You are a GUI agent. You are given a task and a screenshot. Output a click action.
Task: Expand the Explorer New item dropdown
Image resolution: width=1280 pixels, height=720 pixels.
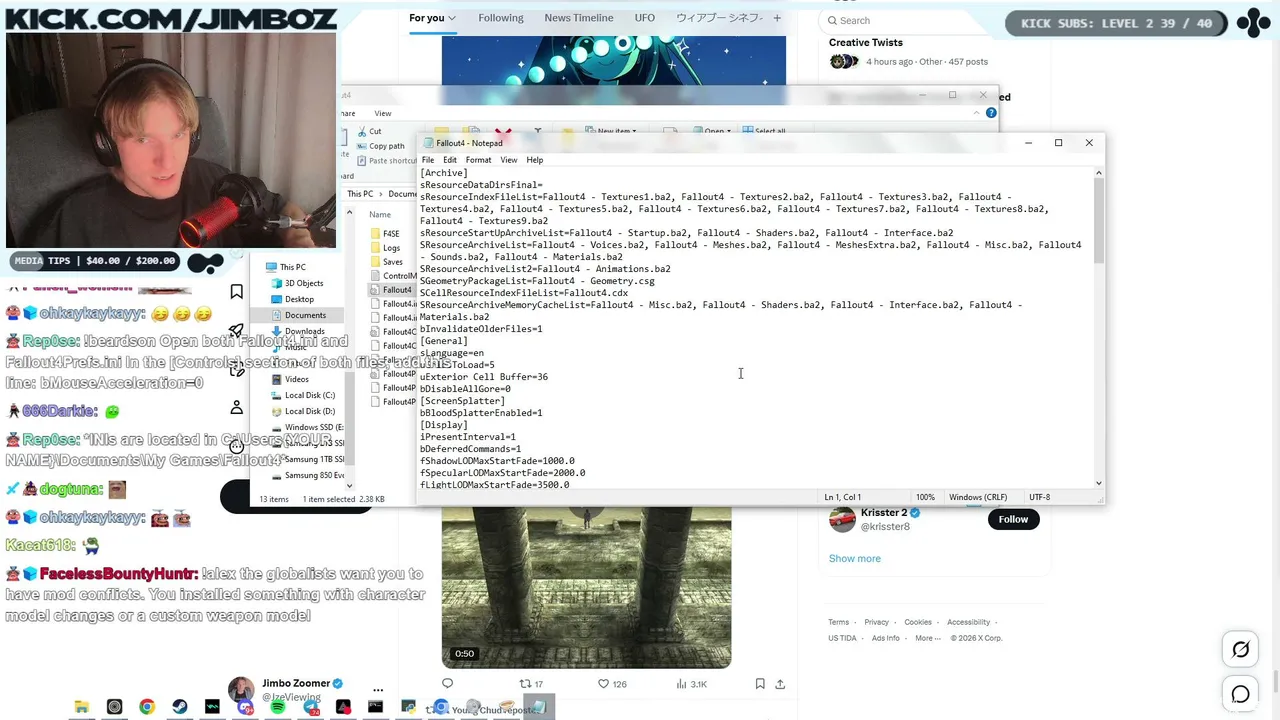click(x=610, y=131)
